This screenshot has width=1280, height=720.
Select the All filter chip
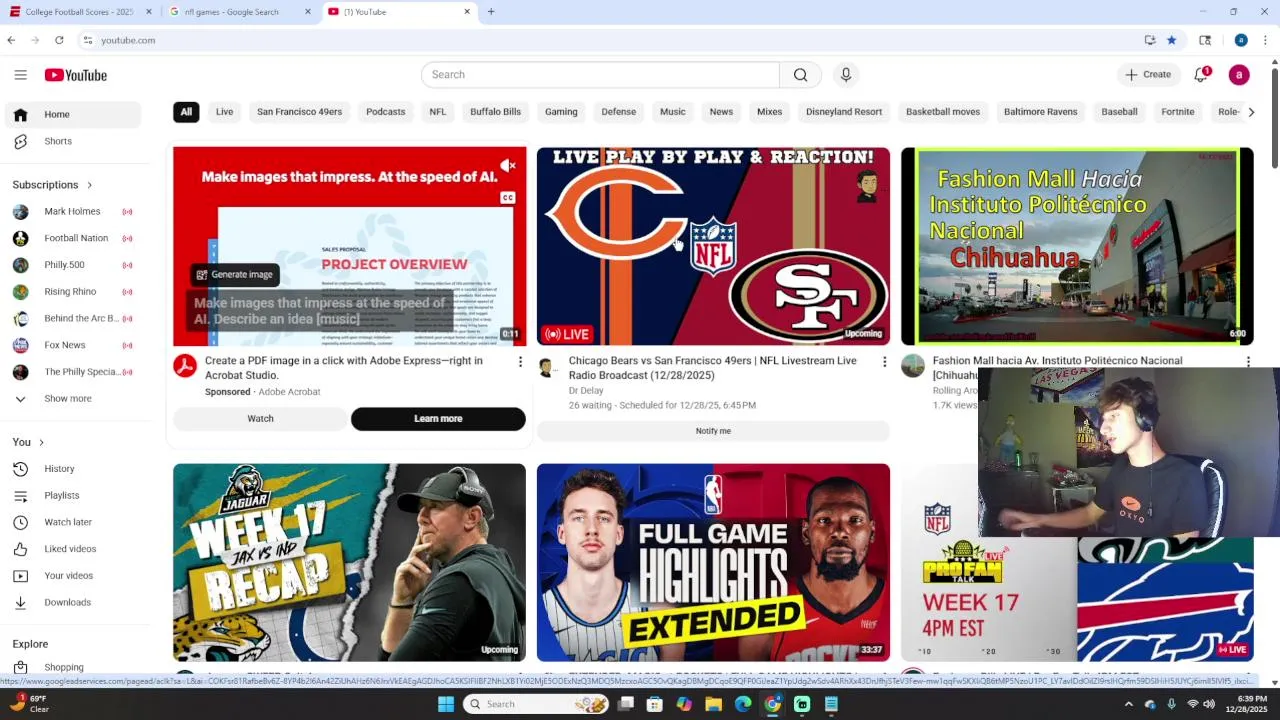pos(186,112)
